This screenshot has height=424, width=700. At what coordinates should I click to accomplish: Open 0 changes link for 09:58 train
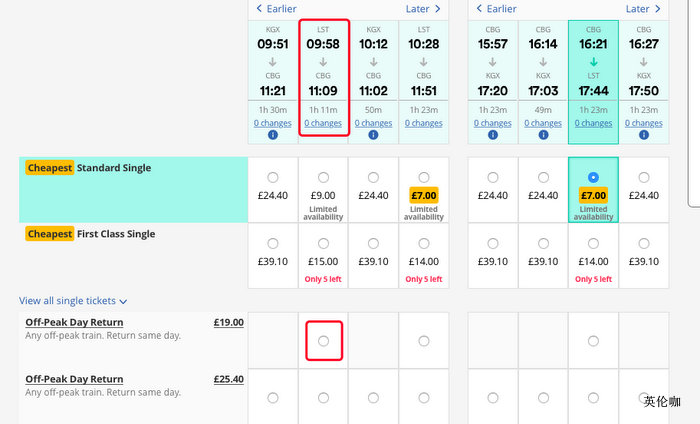[x=323, y=123]
